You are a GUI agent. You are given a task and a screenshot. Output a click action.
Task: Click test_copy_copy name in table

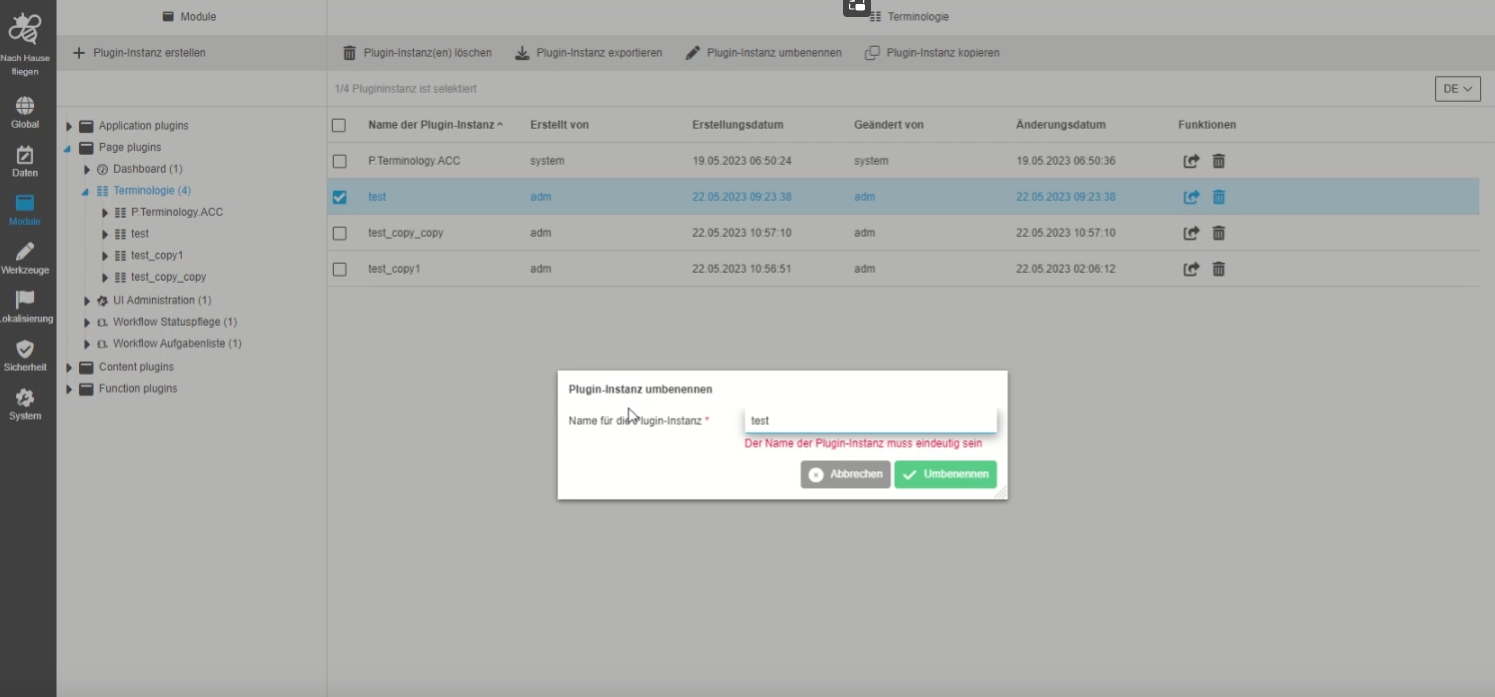pos(405,233)
